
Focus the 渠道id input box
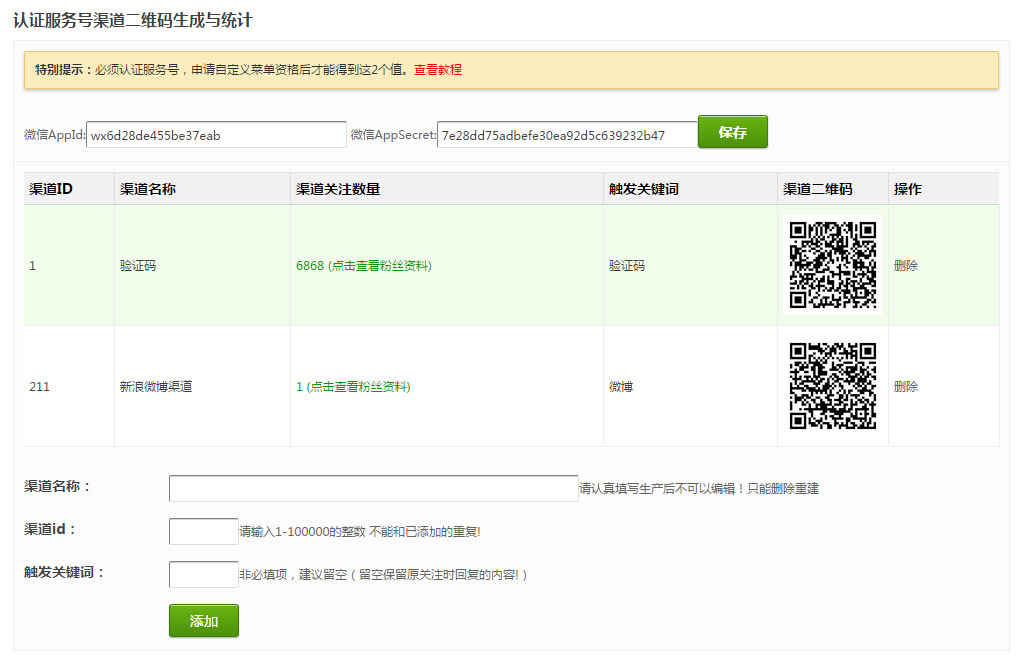click(203, 531)
